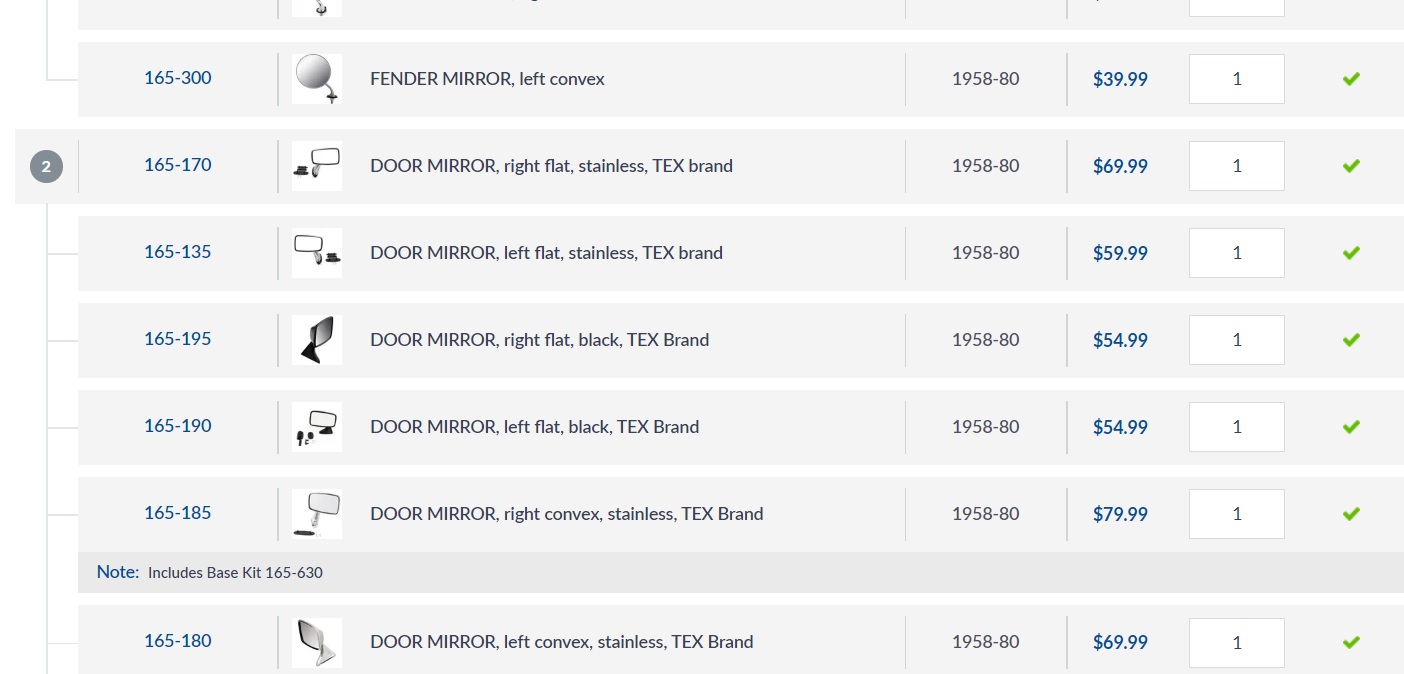Open part link 165-195
The width and height of the screenshot is (1404, 674).
click(178, 339)
